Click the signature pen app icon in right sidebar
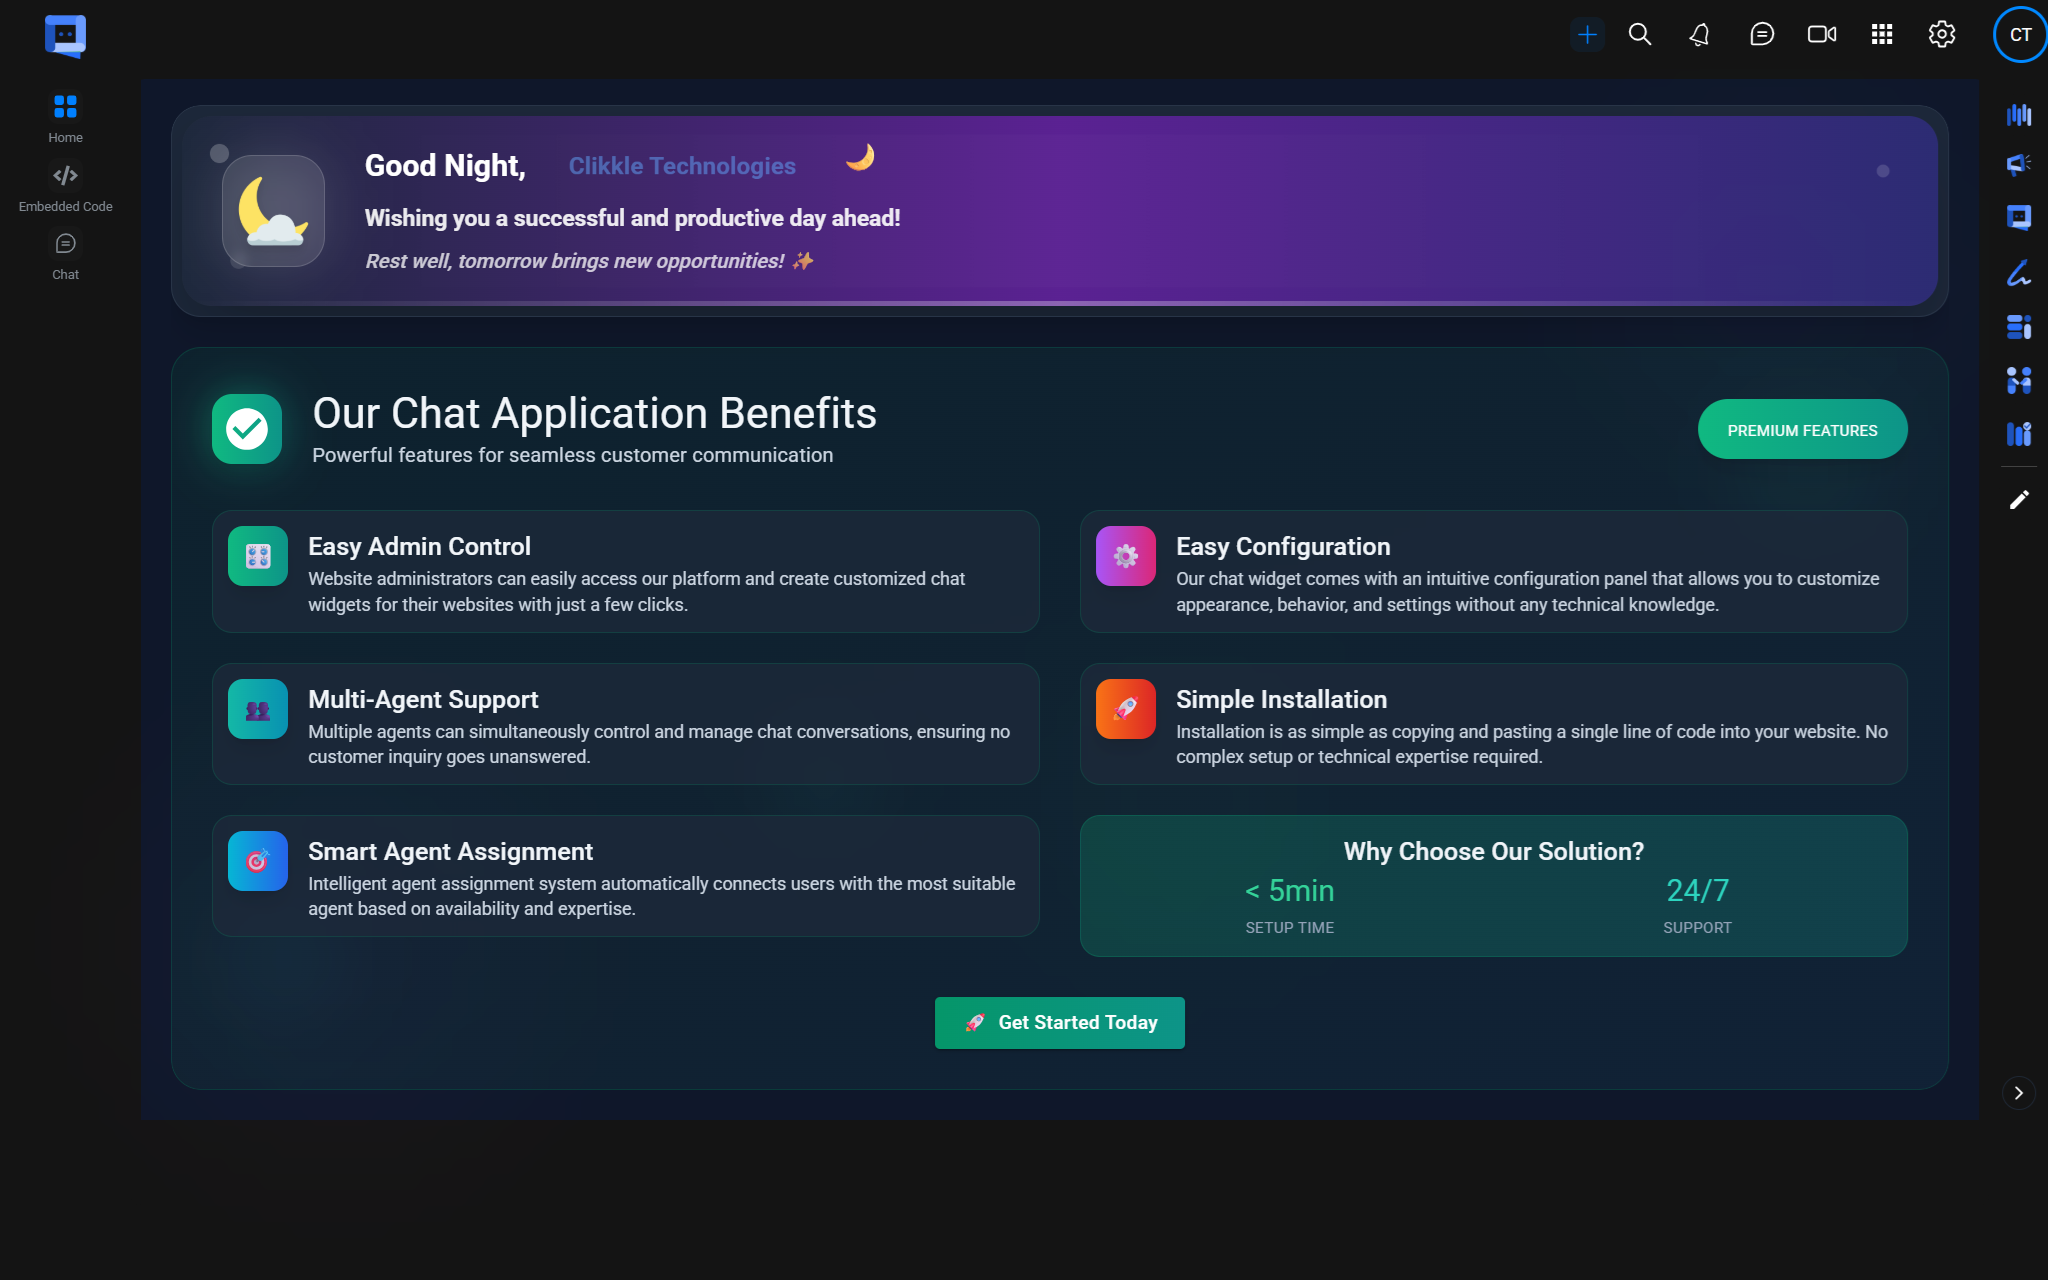This screenshot has width=2048, height=1280. [2018, 273]
